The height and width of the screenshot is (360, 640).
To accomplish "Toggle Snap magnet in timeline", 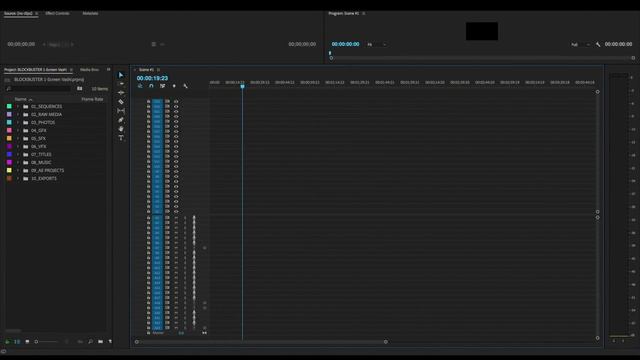I will coord(151,86).
